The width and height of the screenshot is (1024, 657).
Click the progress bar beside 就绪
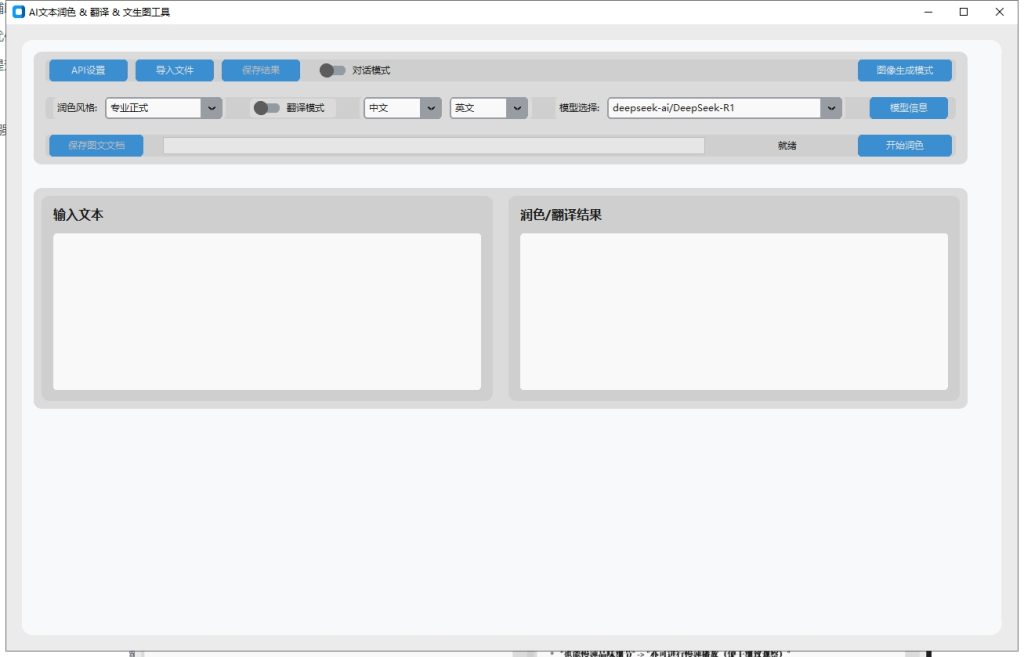tap(434, 146)
